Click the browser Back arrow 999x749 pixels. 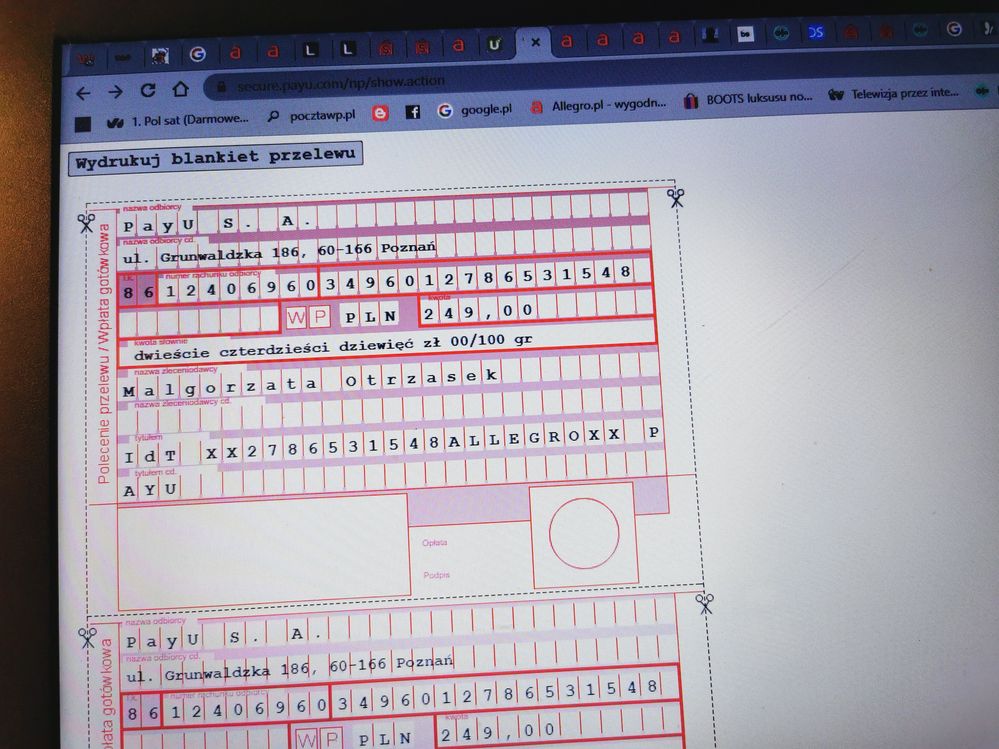point(83,92)
